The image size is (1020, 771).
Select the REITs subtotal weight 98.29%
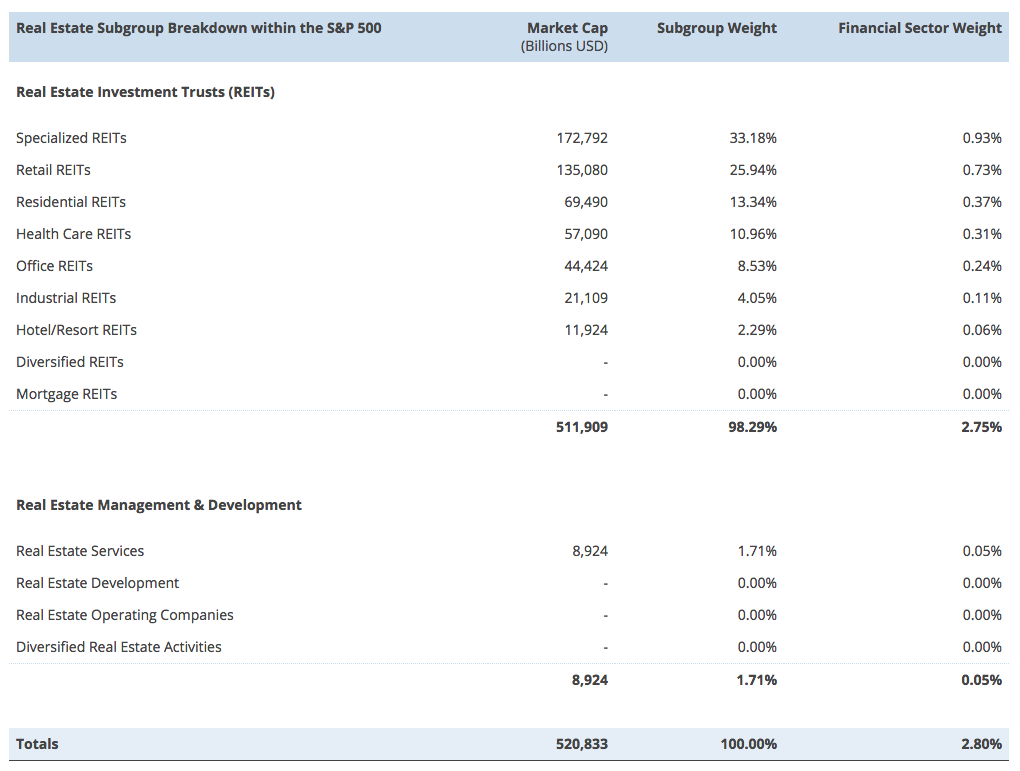(x=752, y=427)
